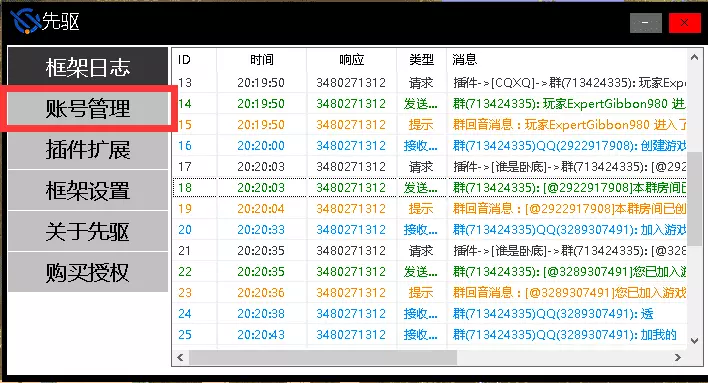Screen dimensions: 708x383
Task: Open 关于先驱 page
Action: pyautogui.click(x=88, y=231)
